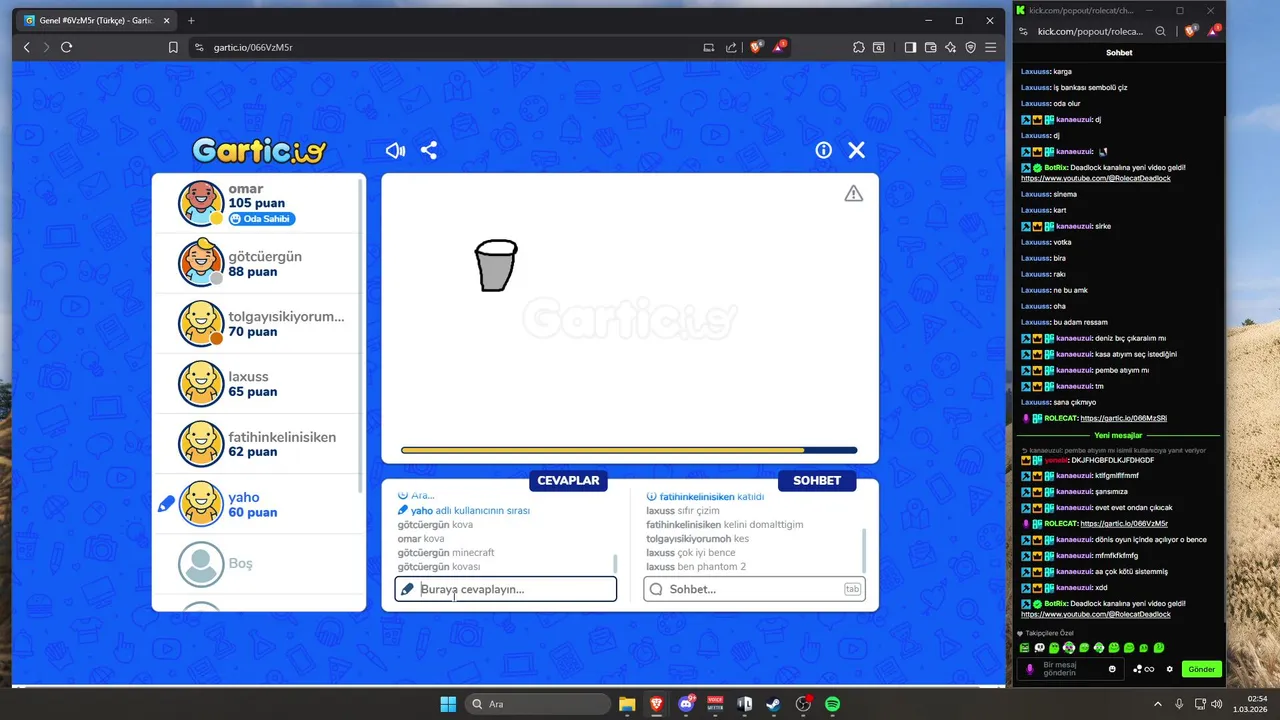Open Brave VPN shield icon
Viewport: 1280px width, 720px height.
(970, 47)
